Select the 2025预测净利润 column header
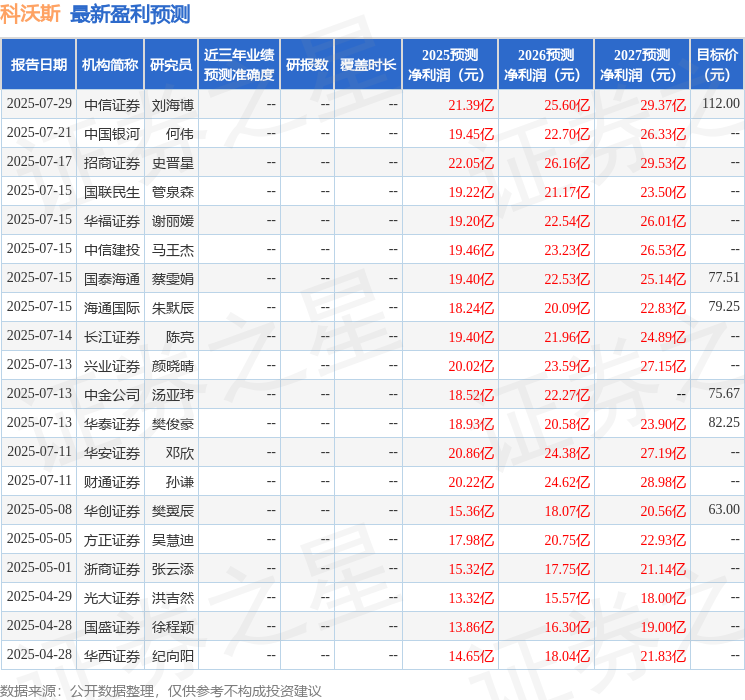The width and height of the screenshot is (745, 700). 450,65
